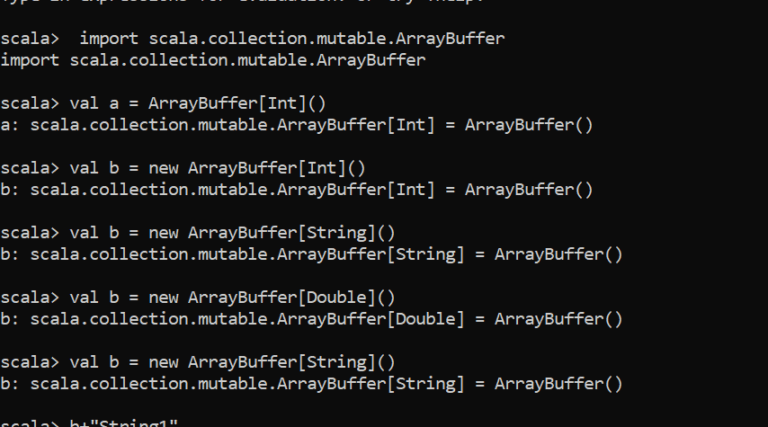Click the 'scala>' prompt before 'val a'
Image resolution: width=768 pixels, height=427 pixels.
click(x=30, y=104)
